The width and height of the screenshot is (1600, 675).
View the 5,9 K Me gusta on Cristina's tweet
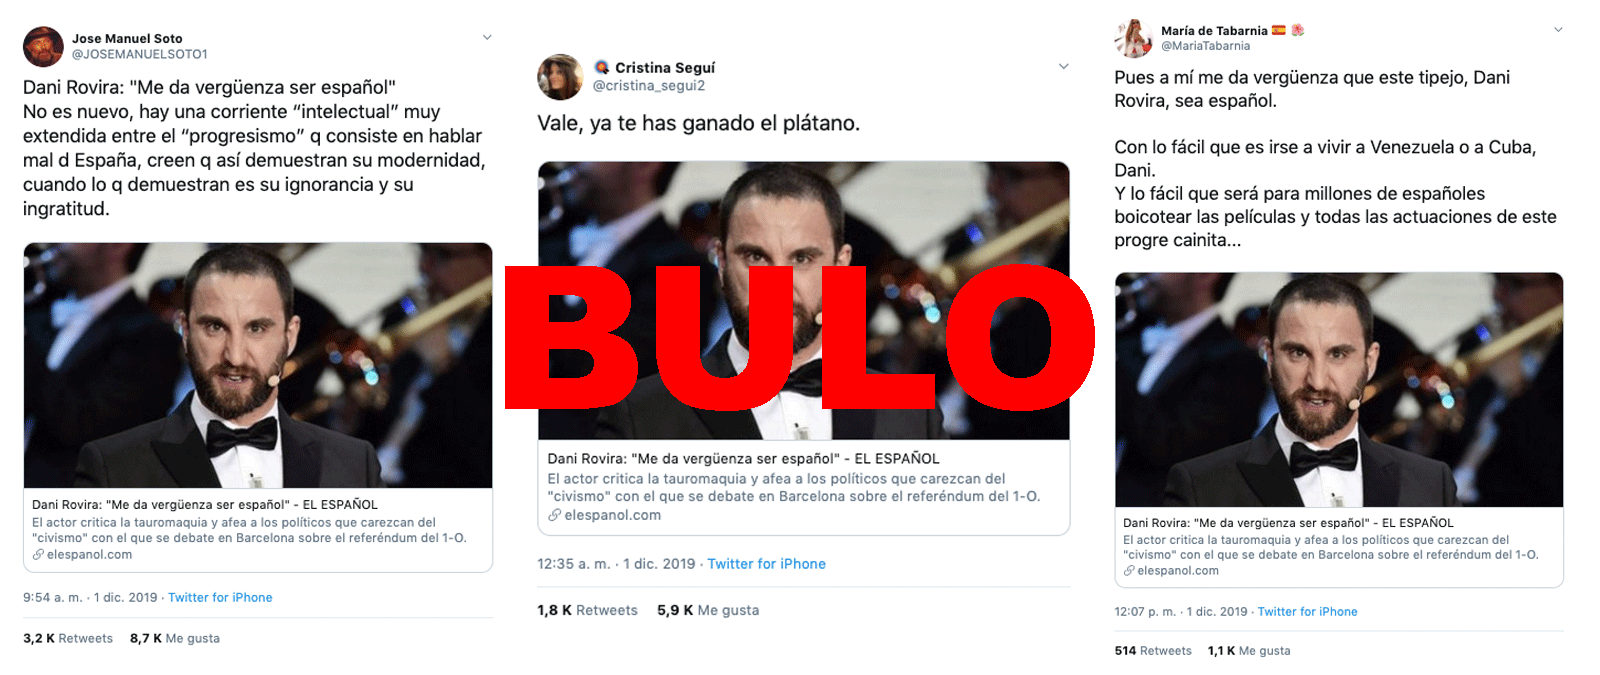[708, 610]
